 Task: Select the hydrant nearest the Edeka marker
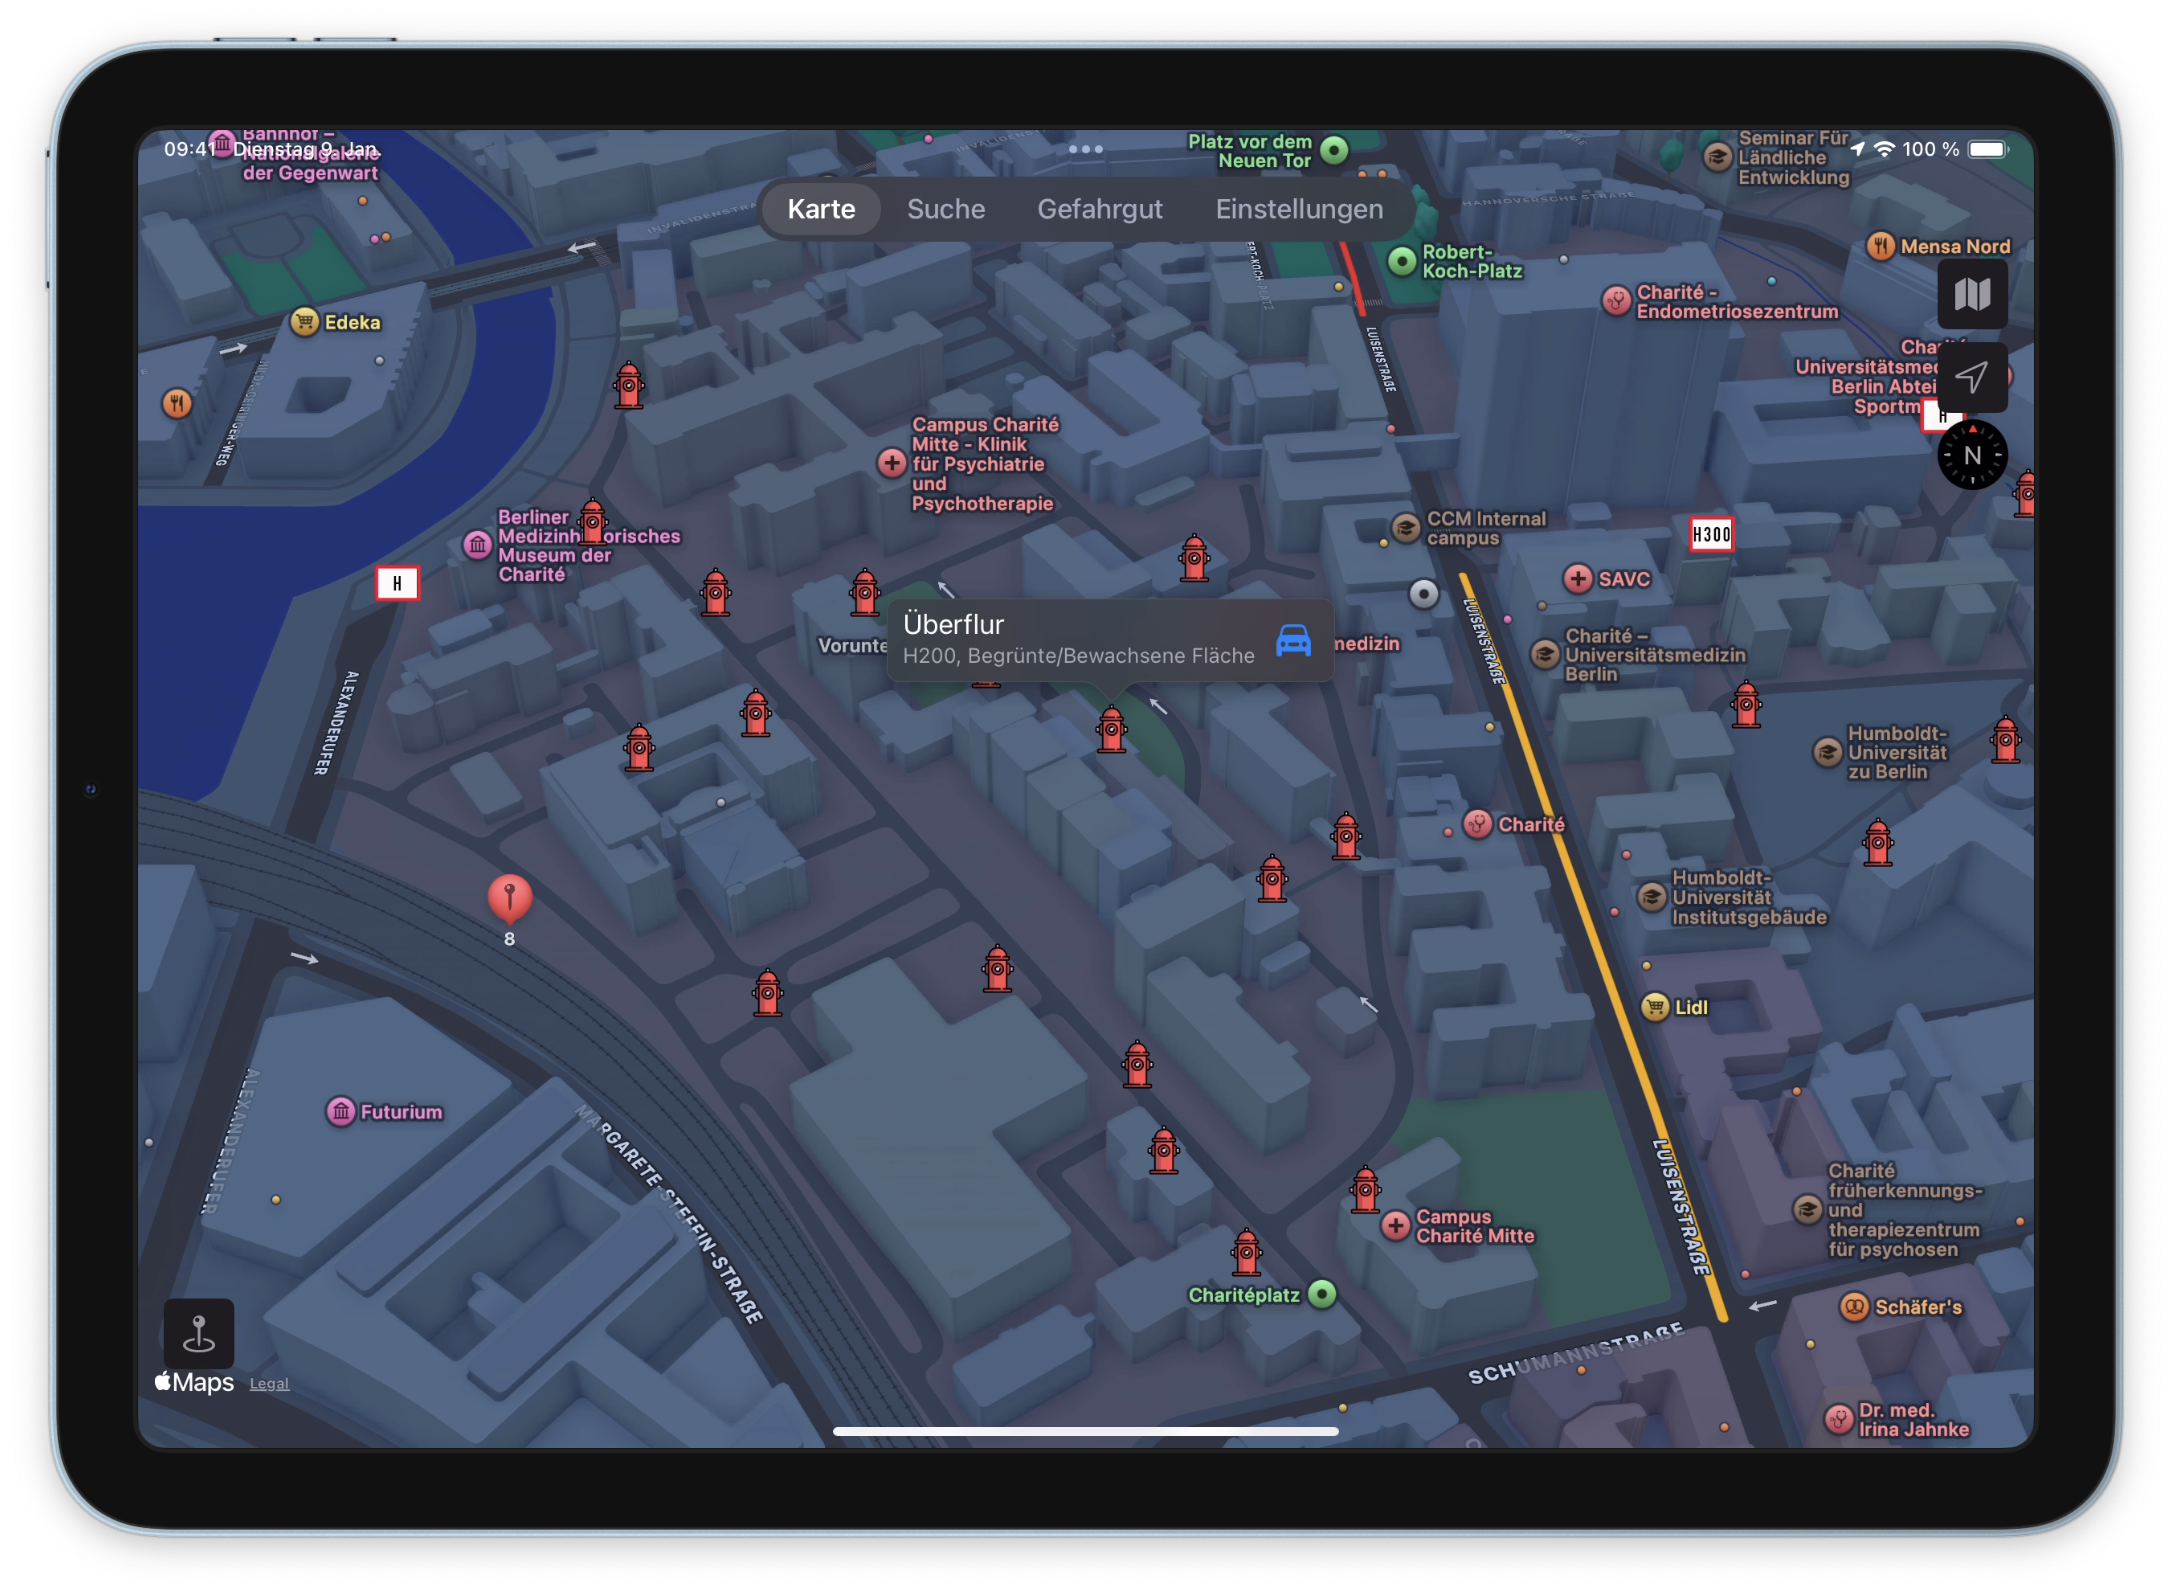(x=628, y=385)
